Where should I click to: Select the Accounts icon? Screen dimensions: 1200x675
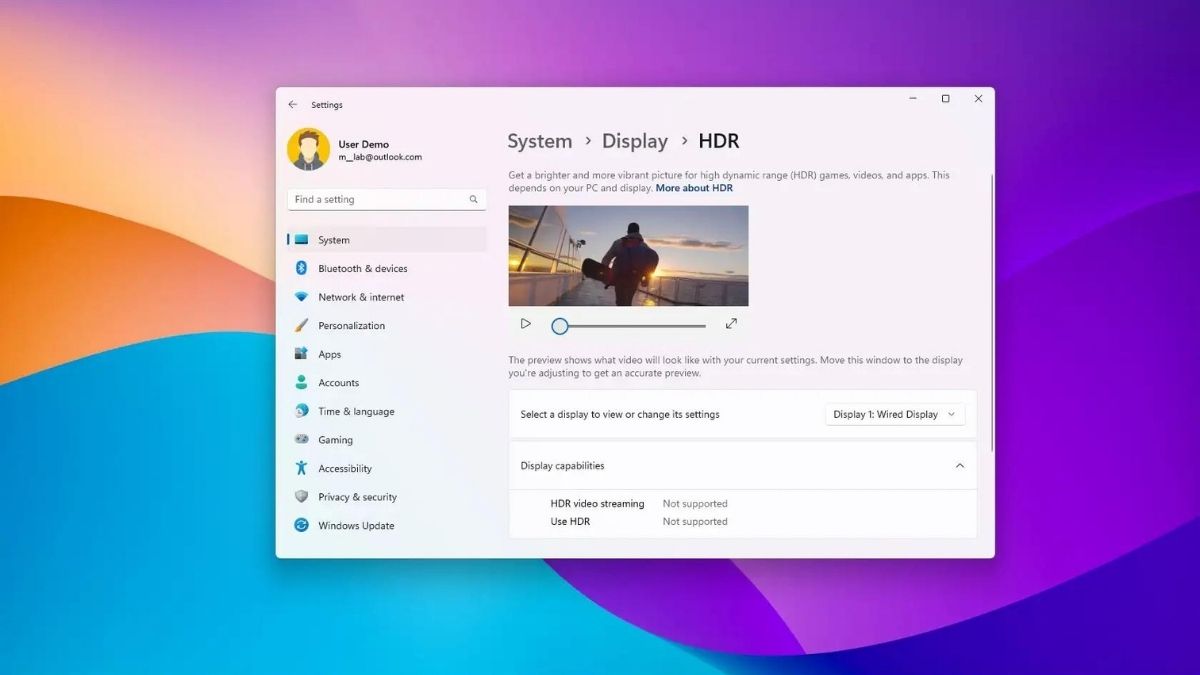(302, 382)
